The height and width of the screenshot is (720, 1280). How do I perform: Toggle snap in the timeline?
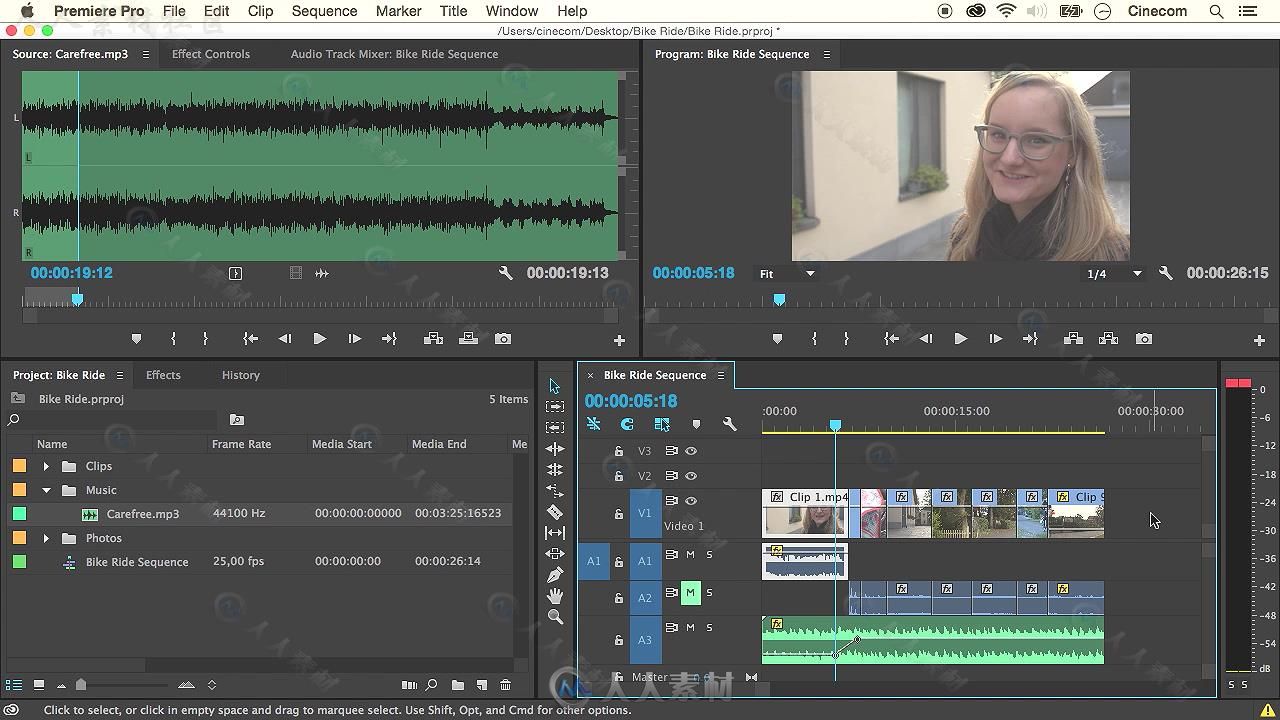[x=627, y=424]
